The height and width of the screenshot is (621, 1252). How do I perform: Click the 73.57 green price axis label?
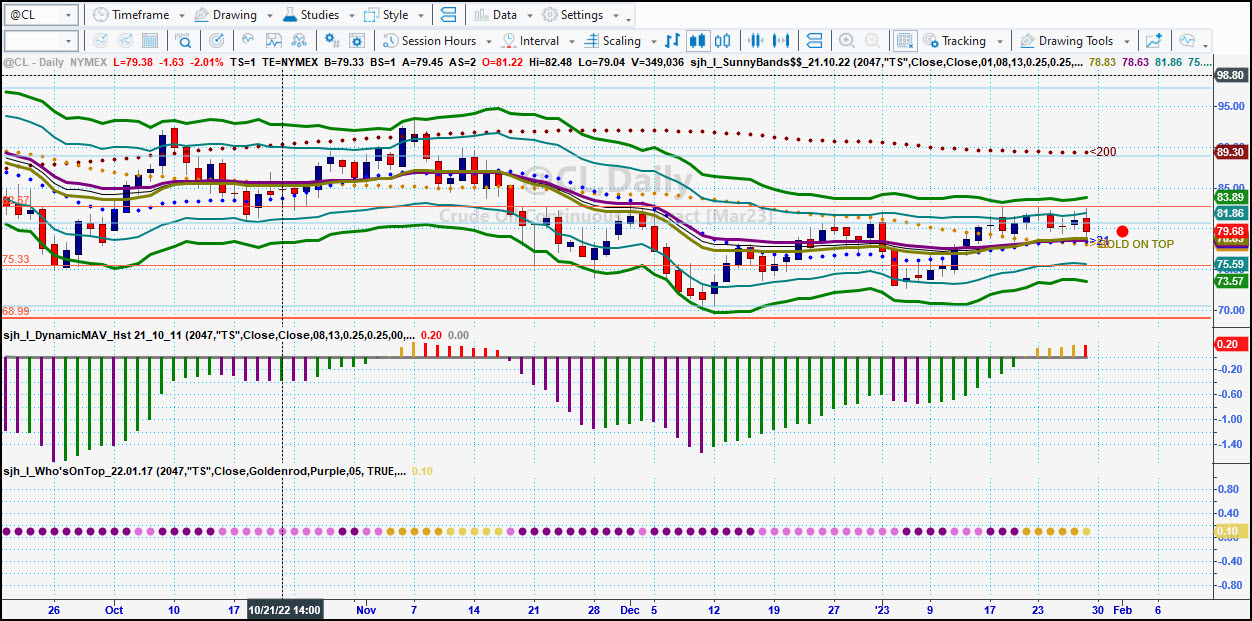1230,281
